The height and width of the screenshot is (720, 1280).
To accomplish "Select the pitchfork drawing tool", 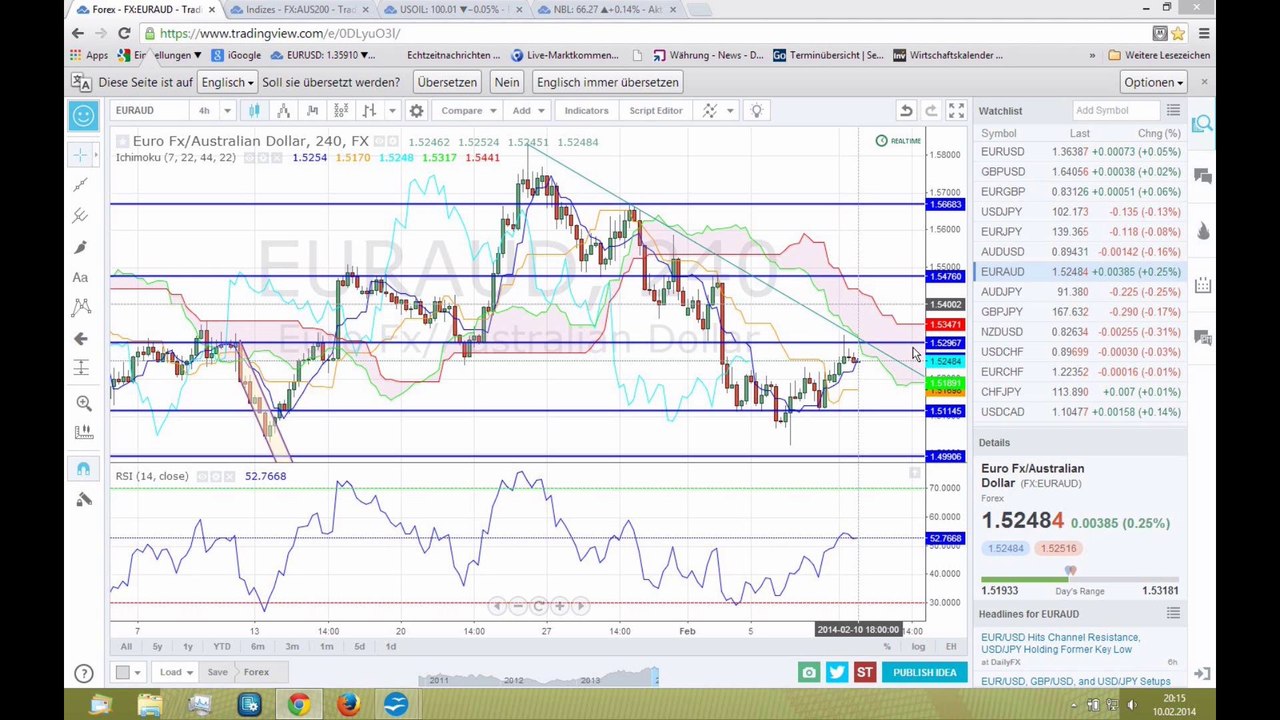I will point(82,215).
